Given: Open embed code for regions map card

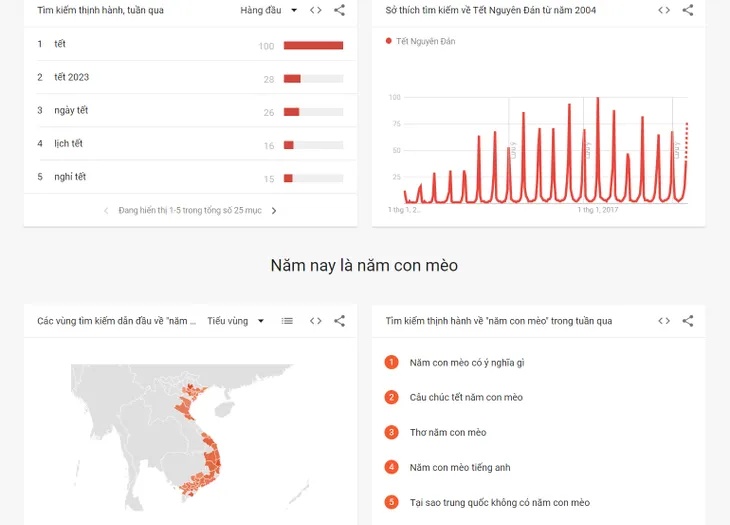Looking at the screenshot, I should click(x=316, y=321).
